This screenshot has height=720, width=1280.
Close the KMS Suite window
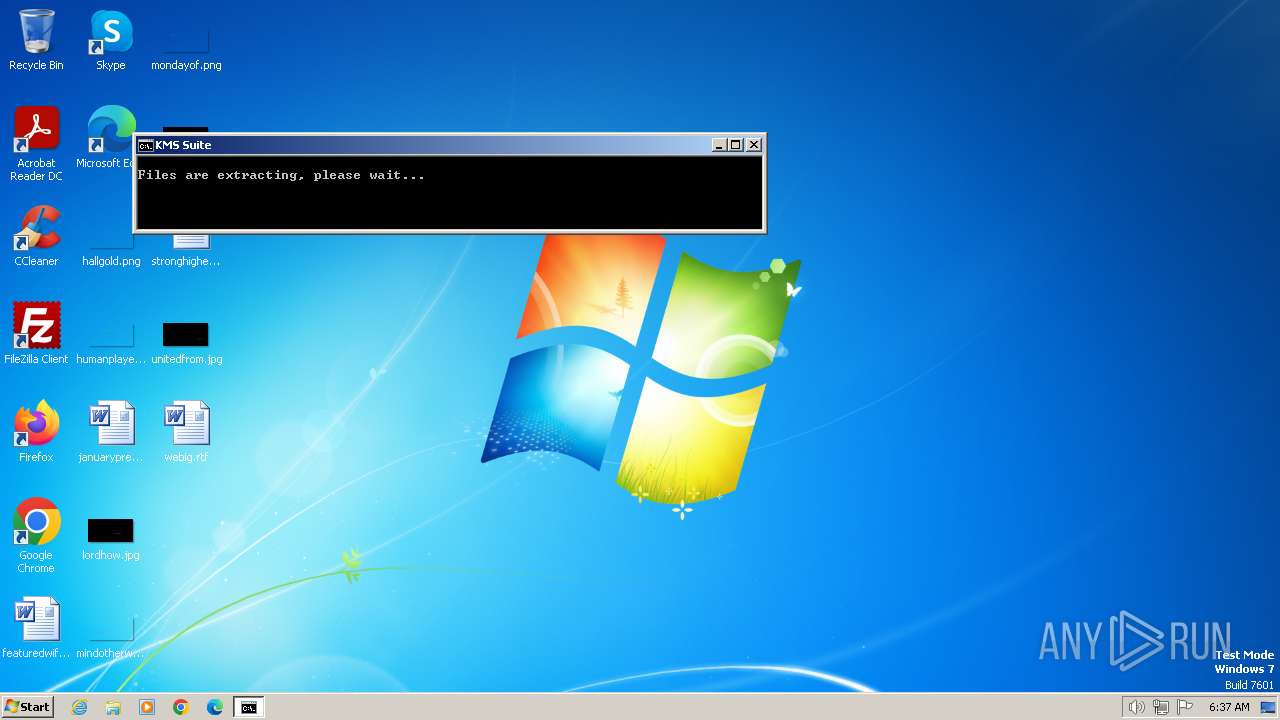(x=754, y=145)
